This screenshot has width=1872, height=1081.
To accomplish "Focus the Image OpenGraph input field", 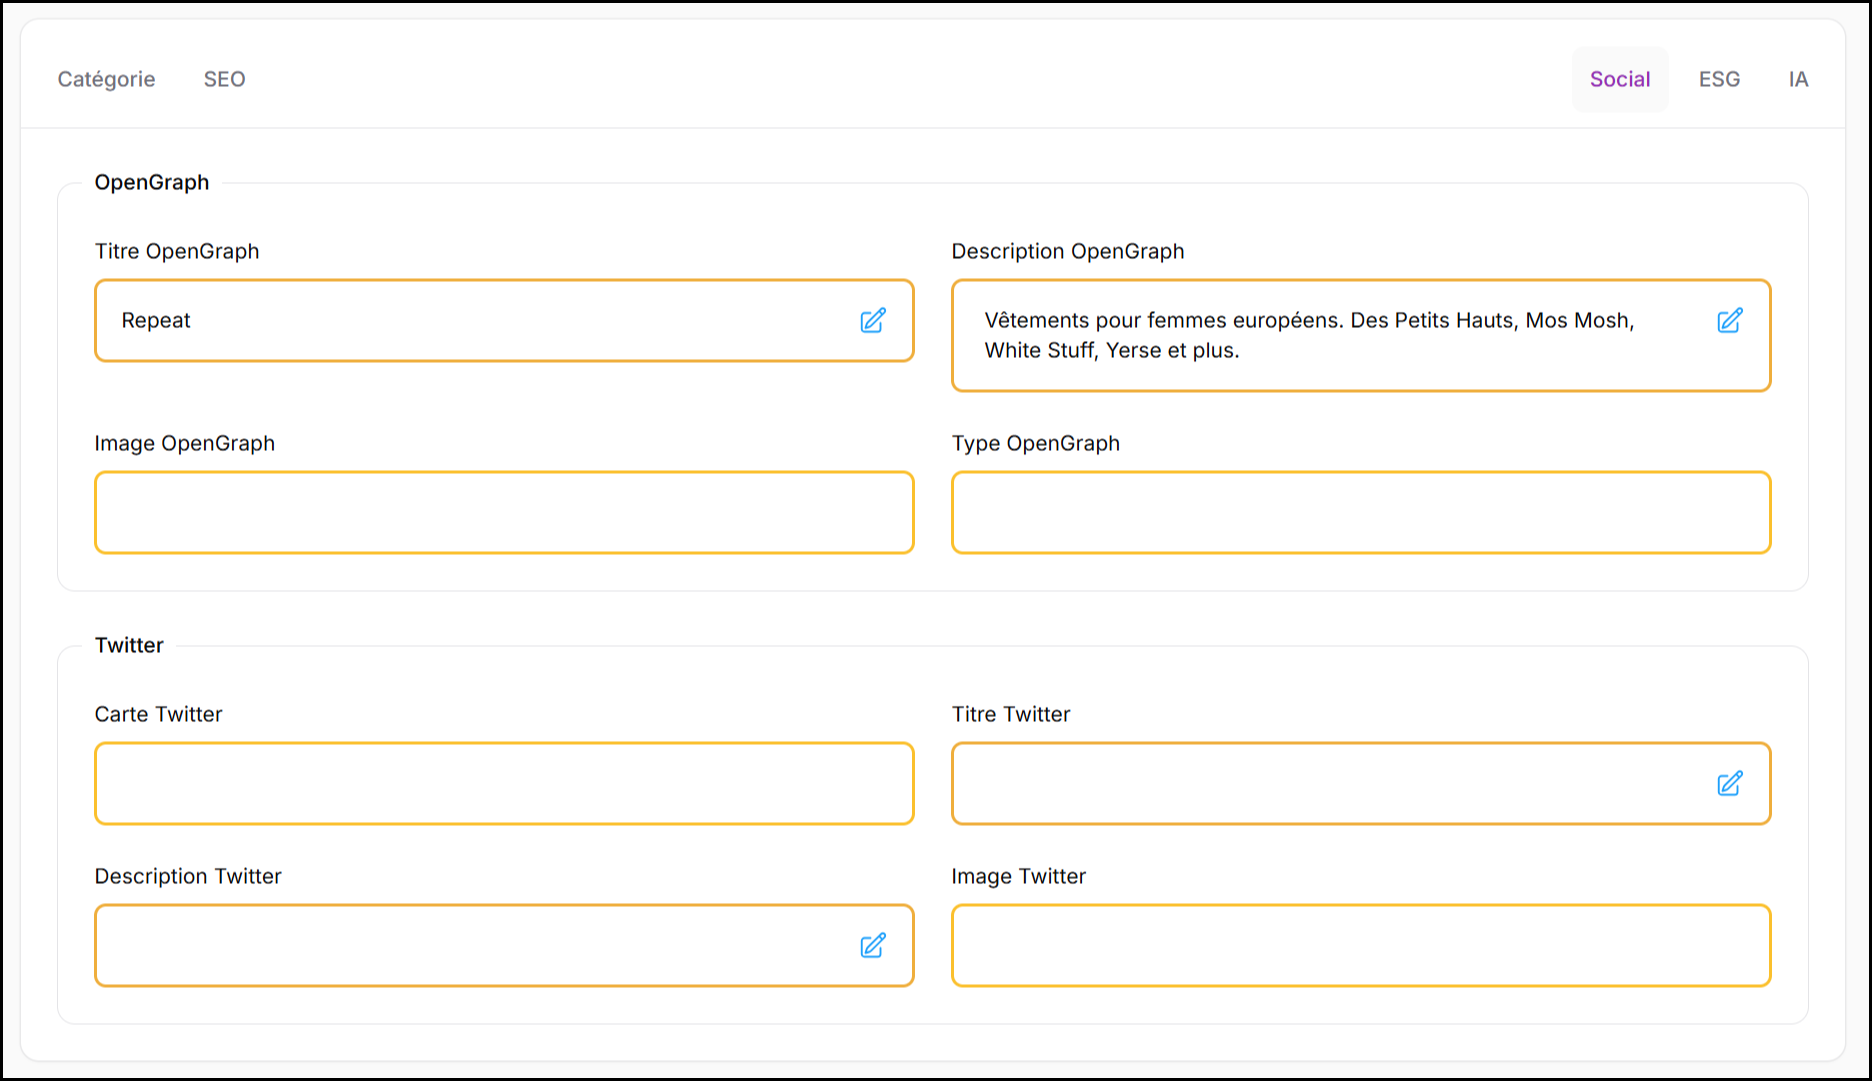I will [504, 512].
